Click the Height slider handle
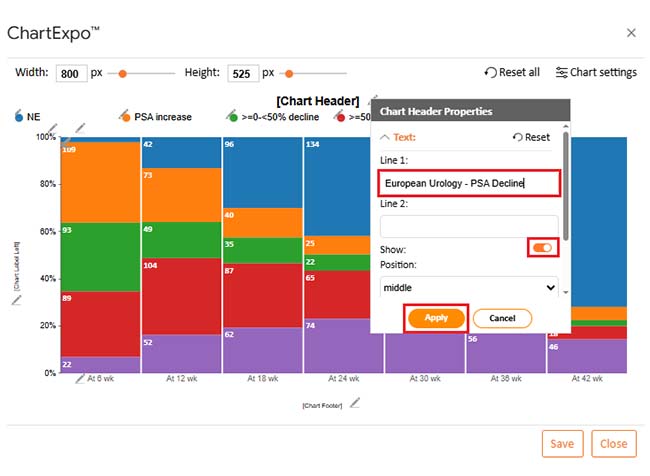 tap(290, 73)
